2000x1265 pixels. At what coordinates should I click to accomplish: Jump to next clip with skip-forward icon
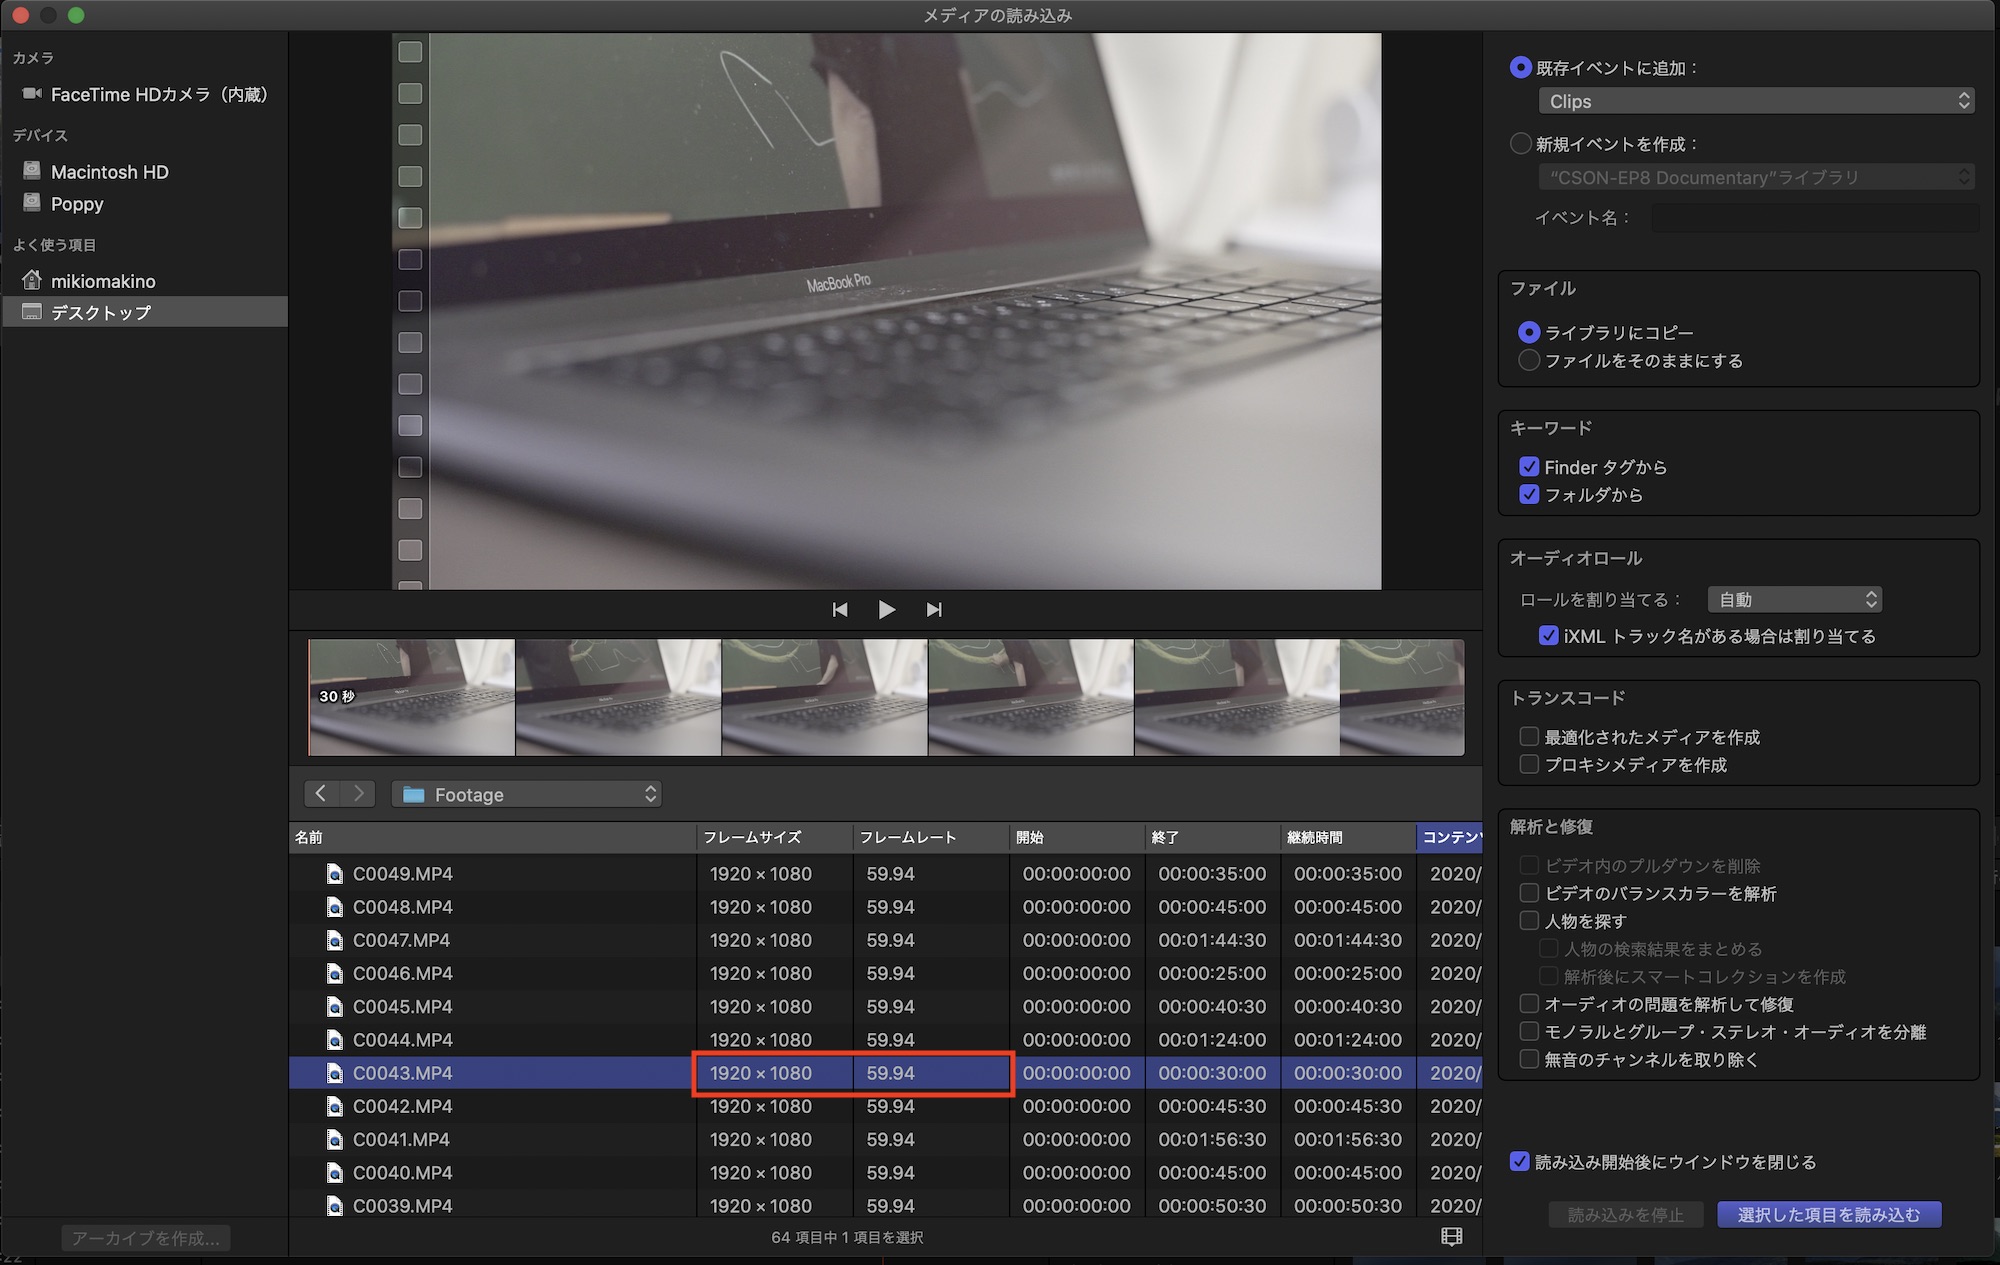(934, 609)
